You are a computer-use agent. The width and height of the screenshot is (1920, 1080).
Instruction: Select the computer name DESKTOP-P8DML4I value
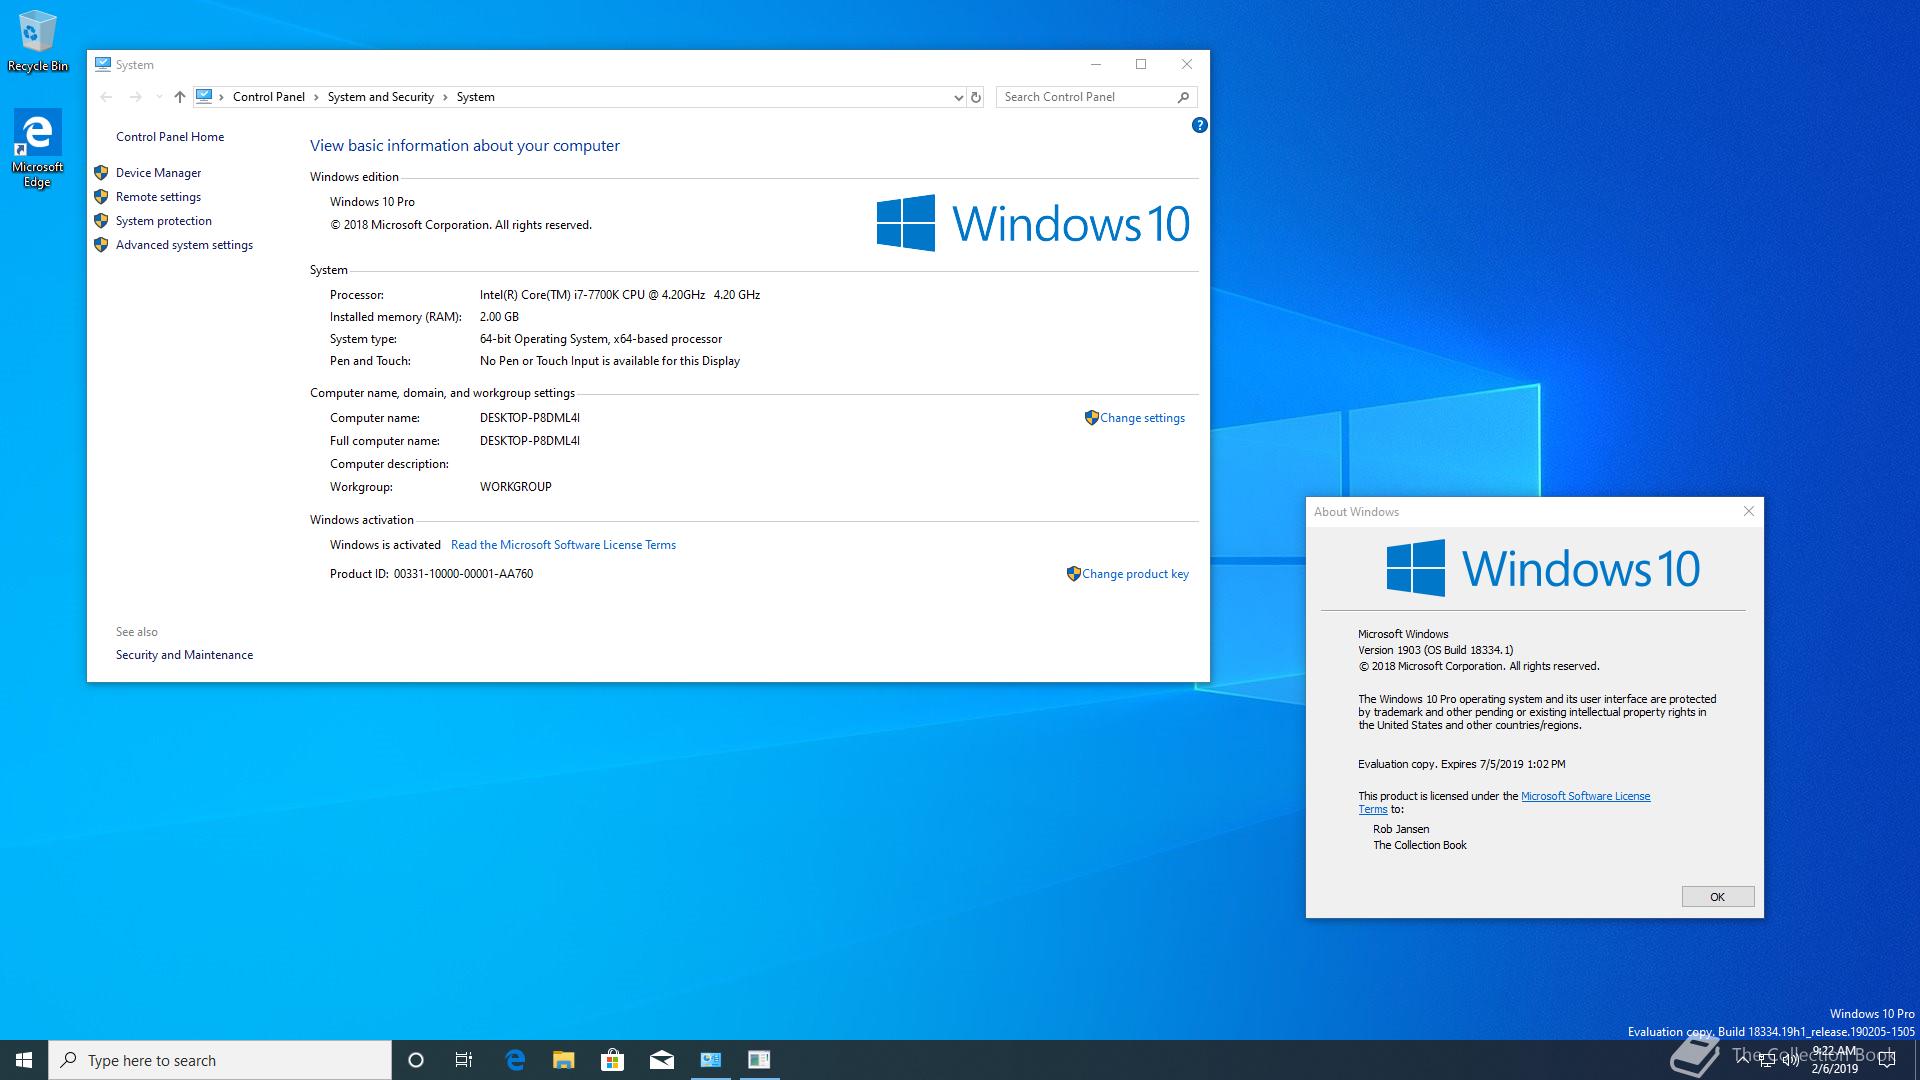pyautogui.click(x=530, y=418)
